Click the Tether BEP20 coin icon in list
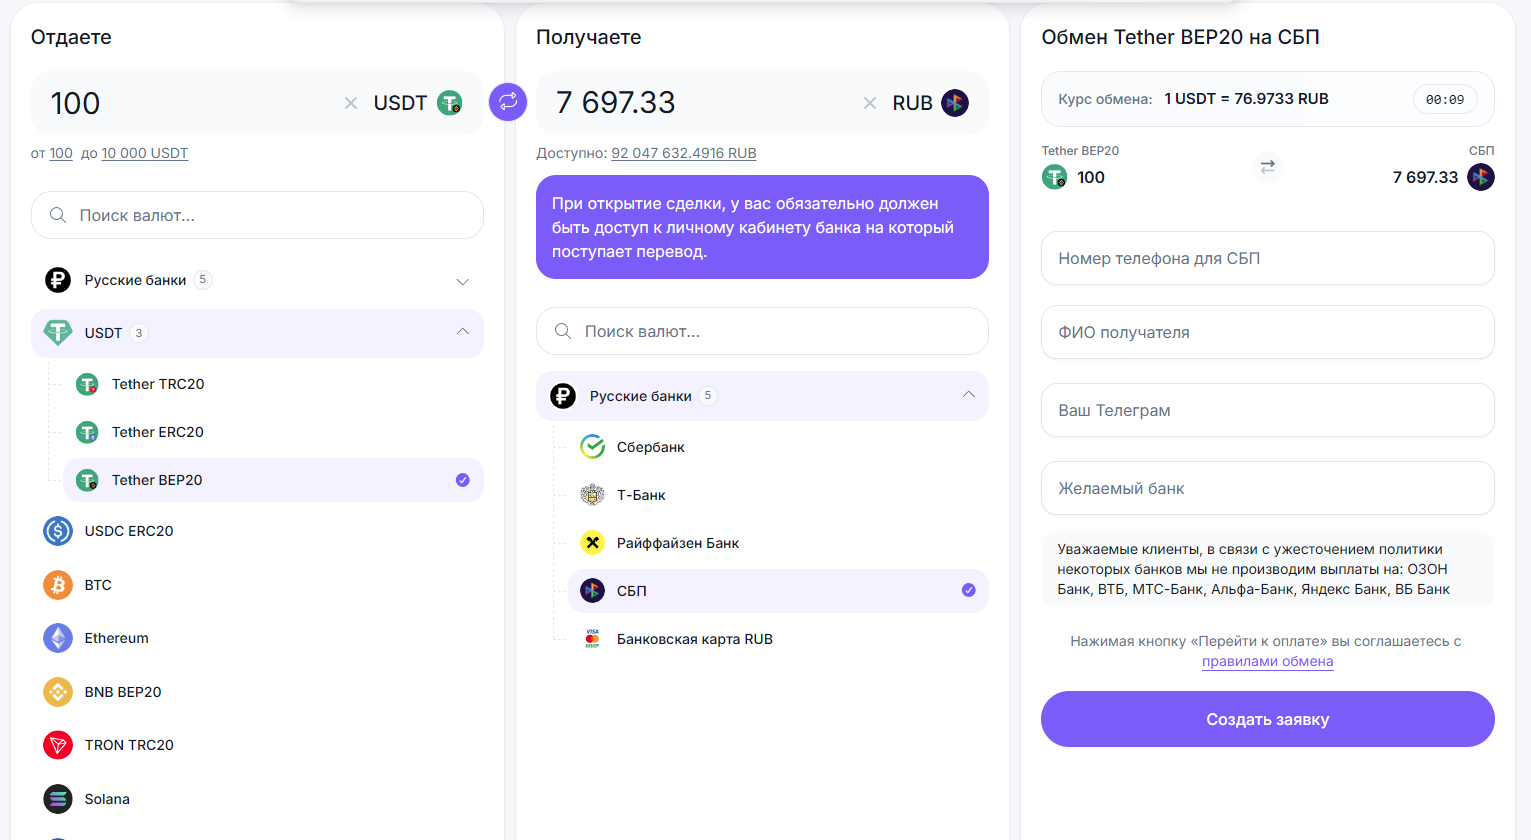The height and width of the screenshot is (840, 1531). 88,480
